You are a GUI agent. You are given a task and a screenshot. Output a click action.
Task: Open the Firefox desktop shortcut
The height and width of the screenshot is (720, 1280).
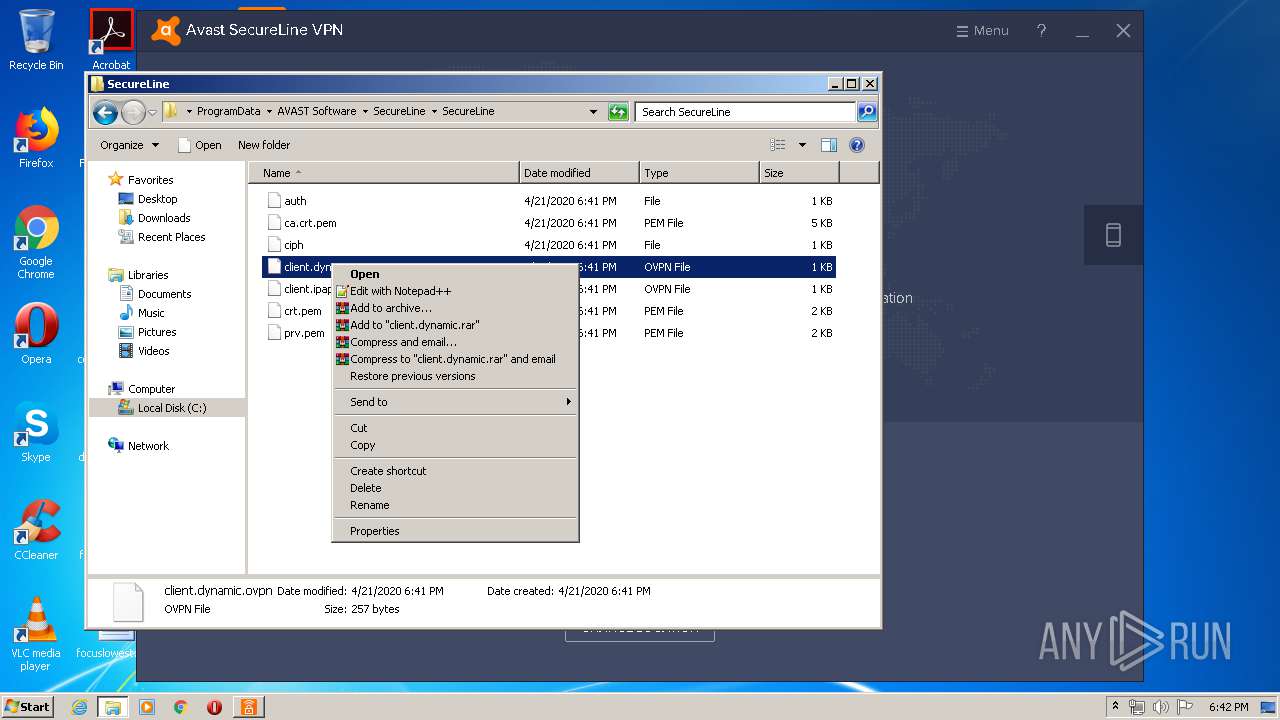(x=36, y=138)
